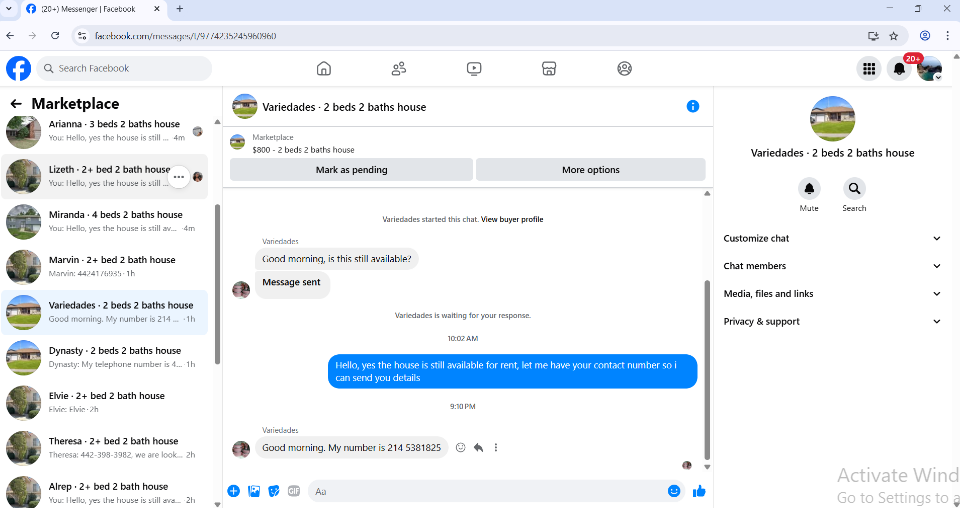Open site information icon in address bar

tap(82, 35)
